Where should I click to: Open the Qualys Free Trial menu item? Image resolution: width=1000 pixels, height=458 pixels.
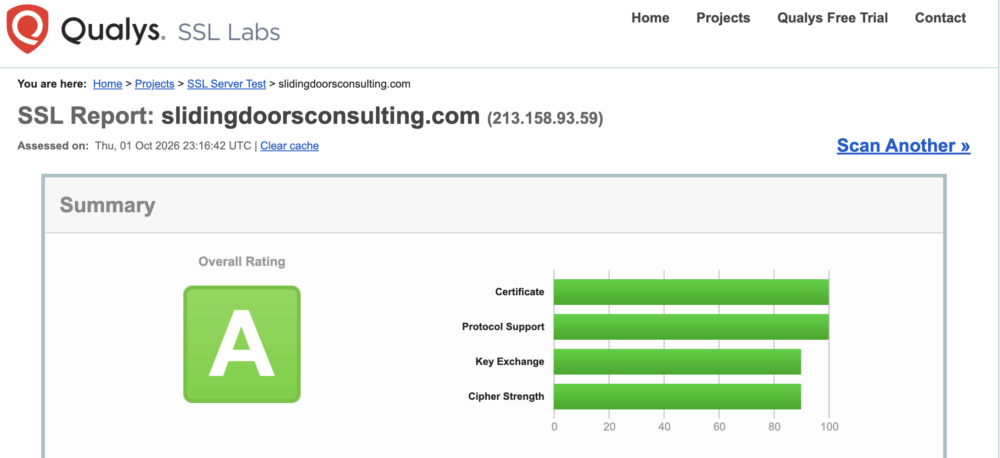coord(832,18)
